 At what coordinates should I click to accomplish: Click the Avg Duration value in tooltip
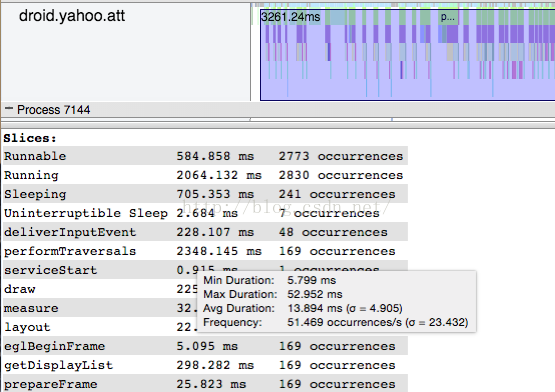tap(345, 308)
